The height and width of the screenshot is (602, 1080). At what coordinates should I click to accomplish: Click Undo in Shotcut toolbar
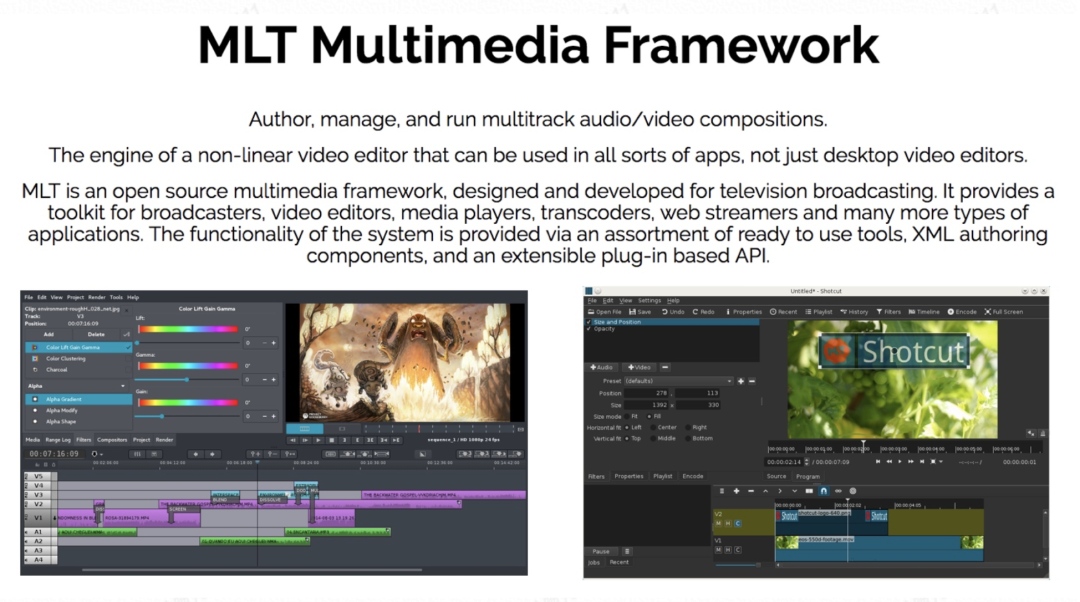tap(673, 312)
